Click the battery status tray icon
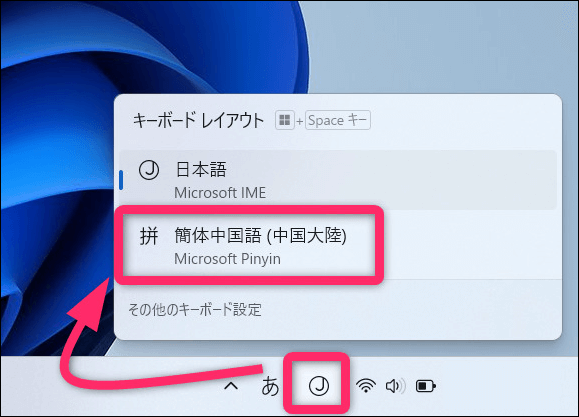579x417 pixels. [x=426, y=386]
